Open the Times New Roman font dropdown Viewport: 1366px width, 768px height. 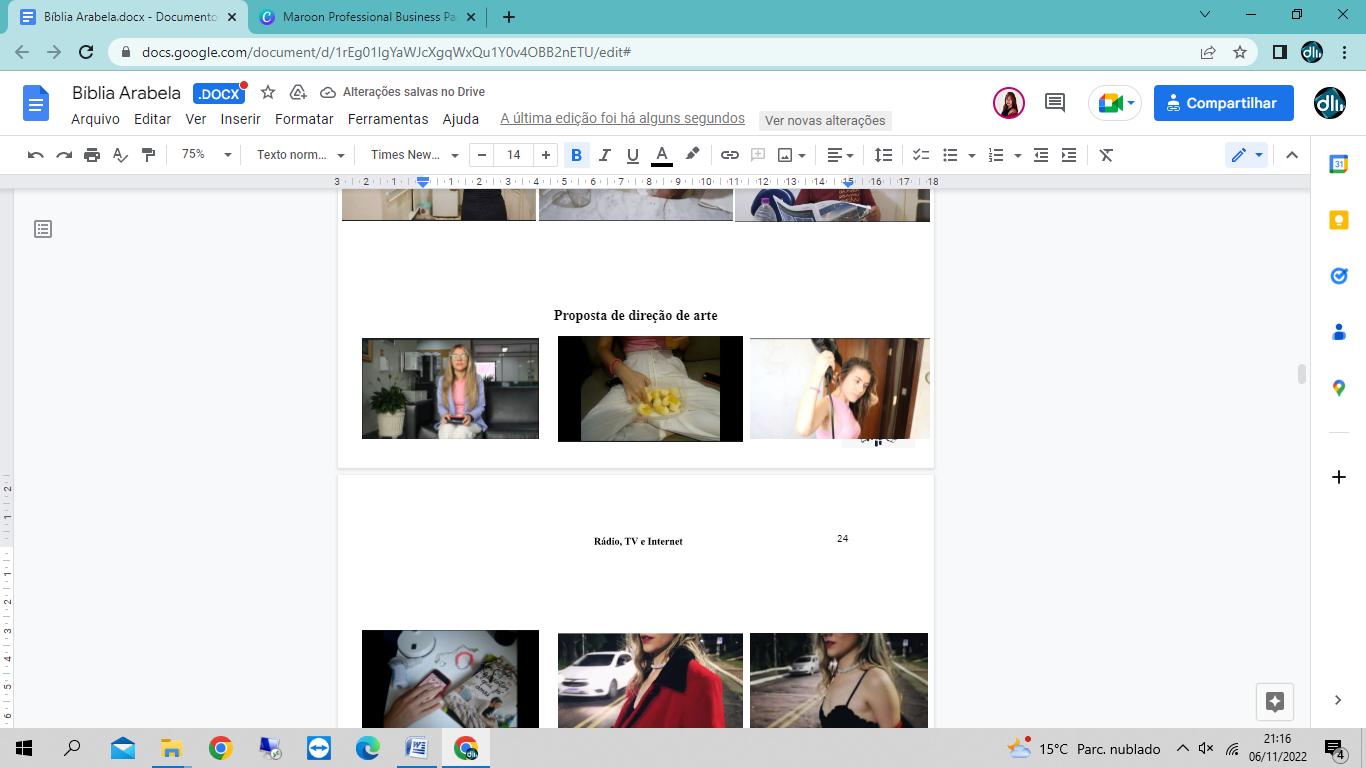point(414,155)
